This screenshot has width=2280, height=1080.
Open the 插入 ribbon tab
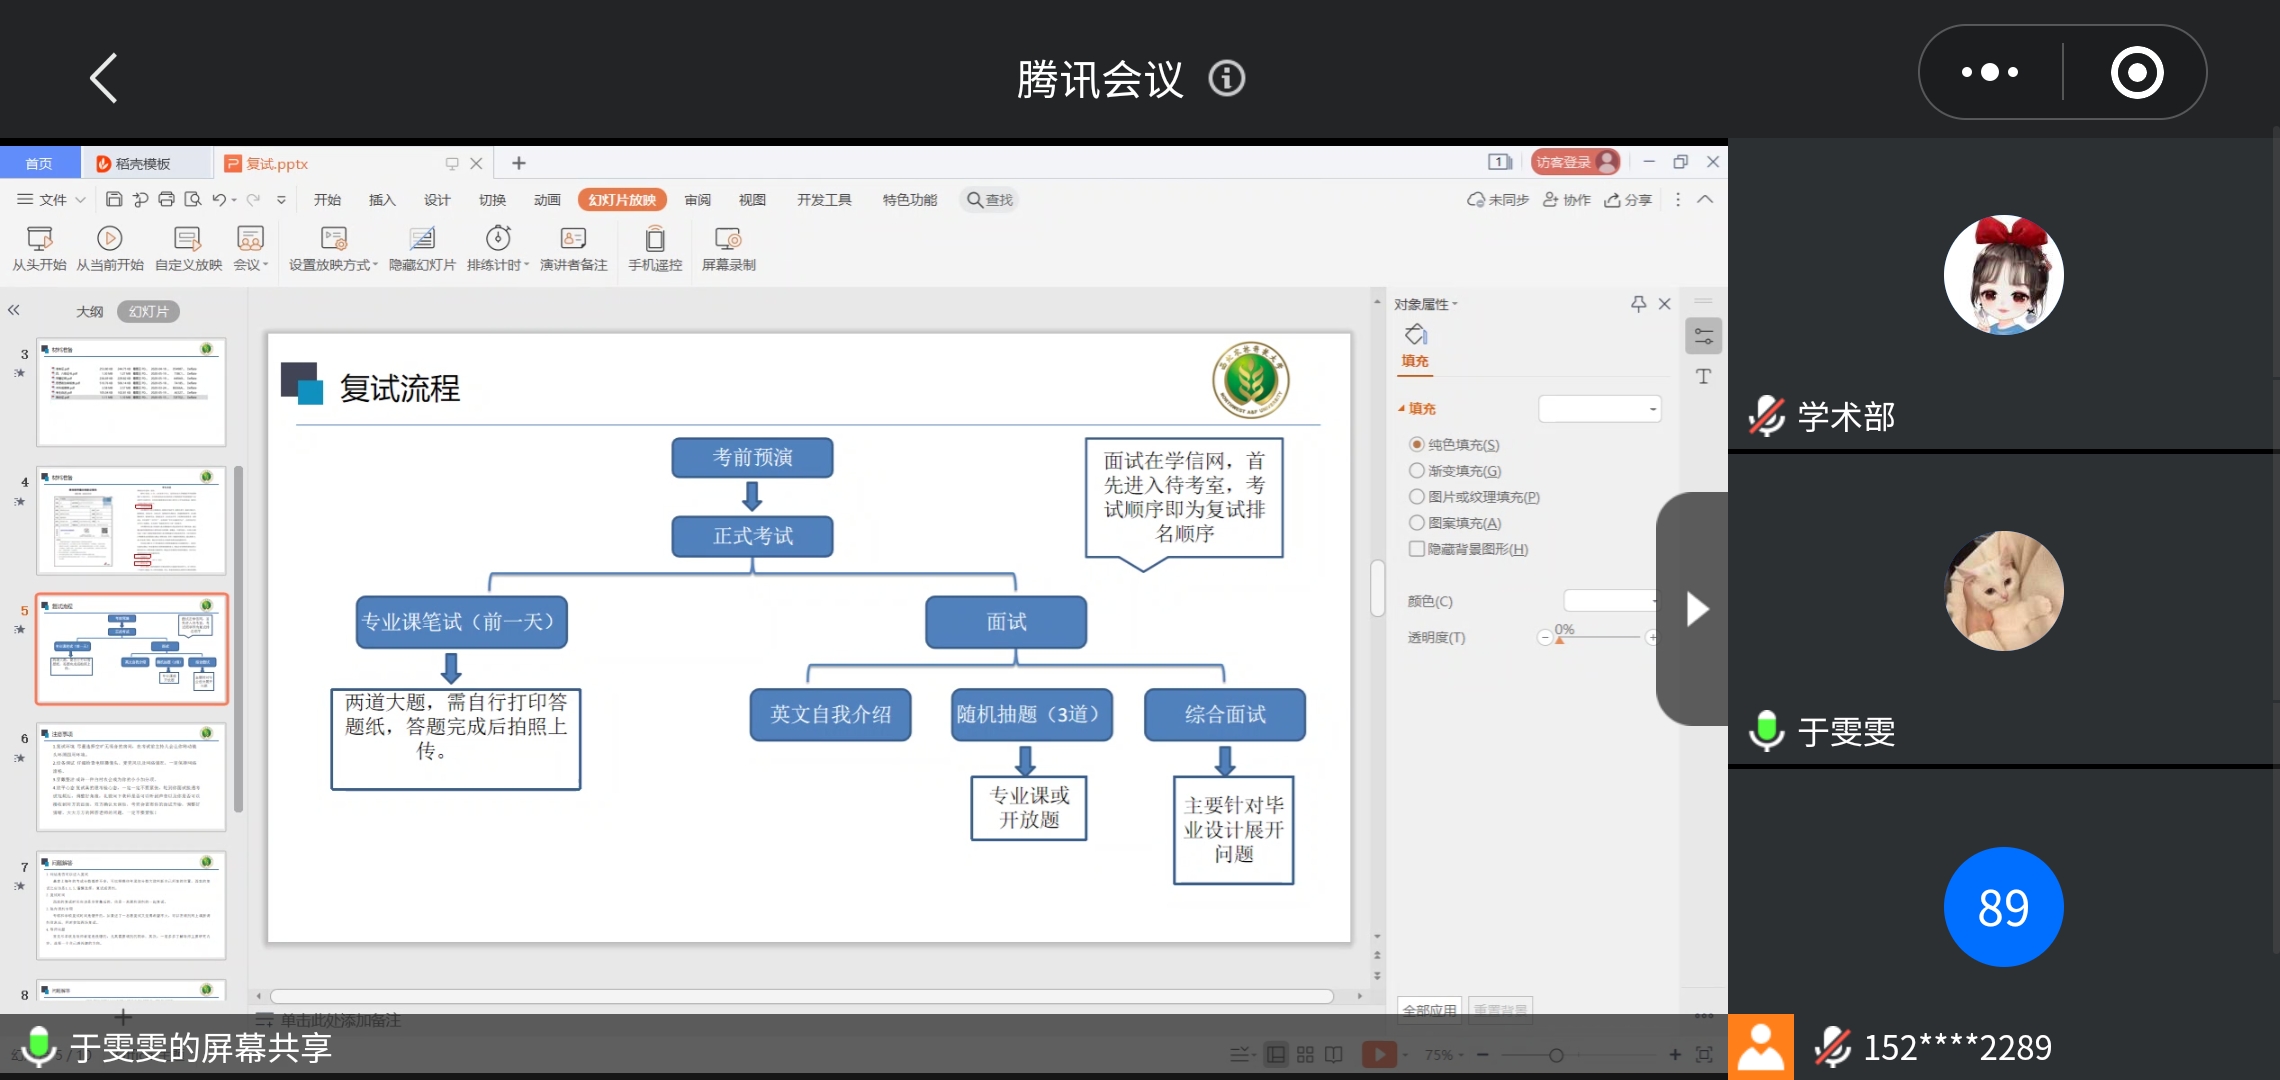click(x=382, y=200)
